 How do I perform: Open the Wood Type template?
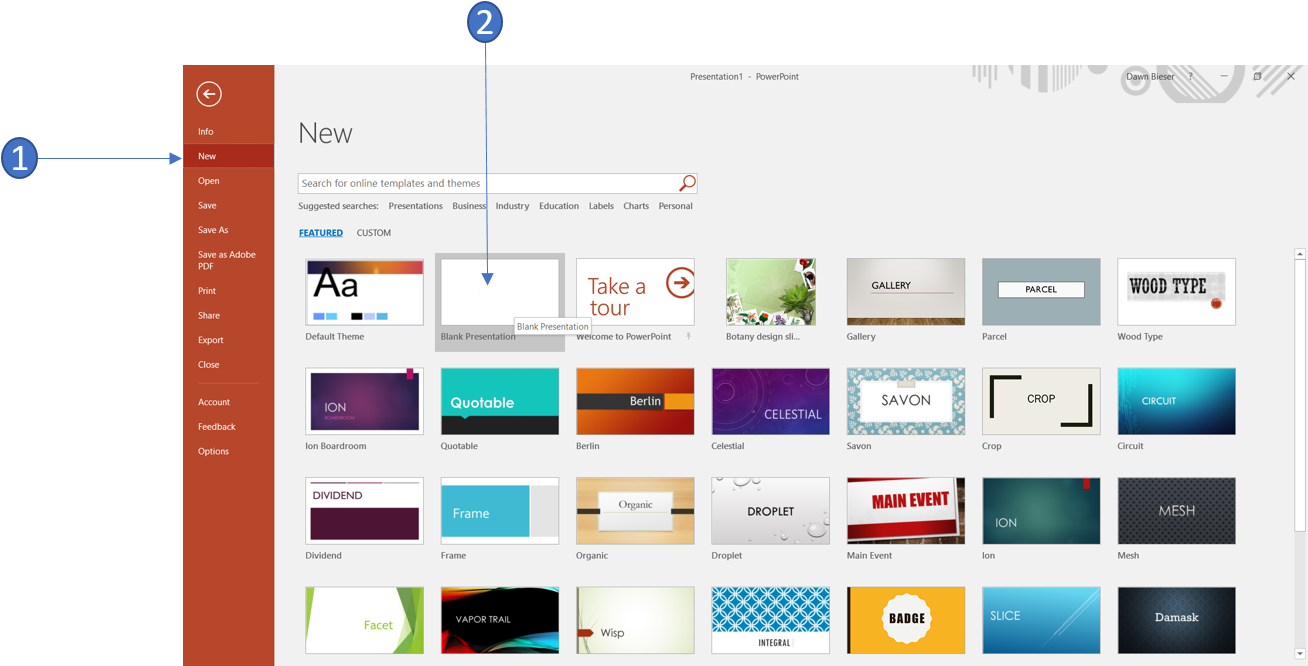(1176, 292)
